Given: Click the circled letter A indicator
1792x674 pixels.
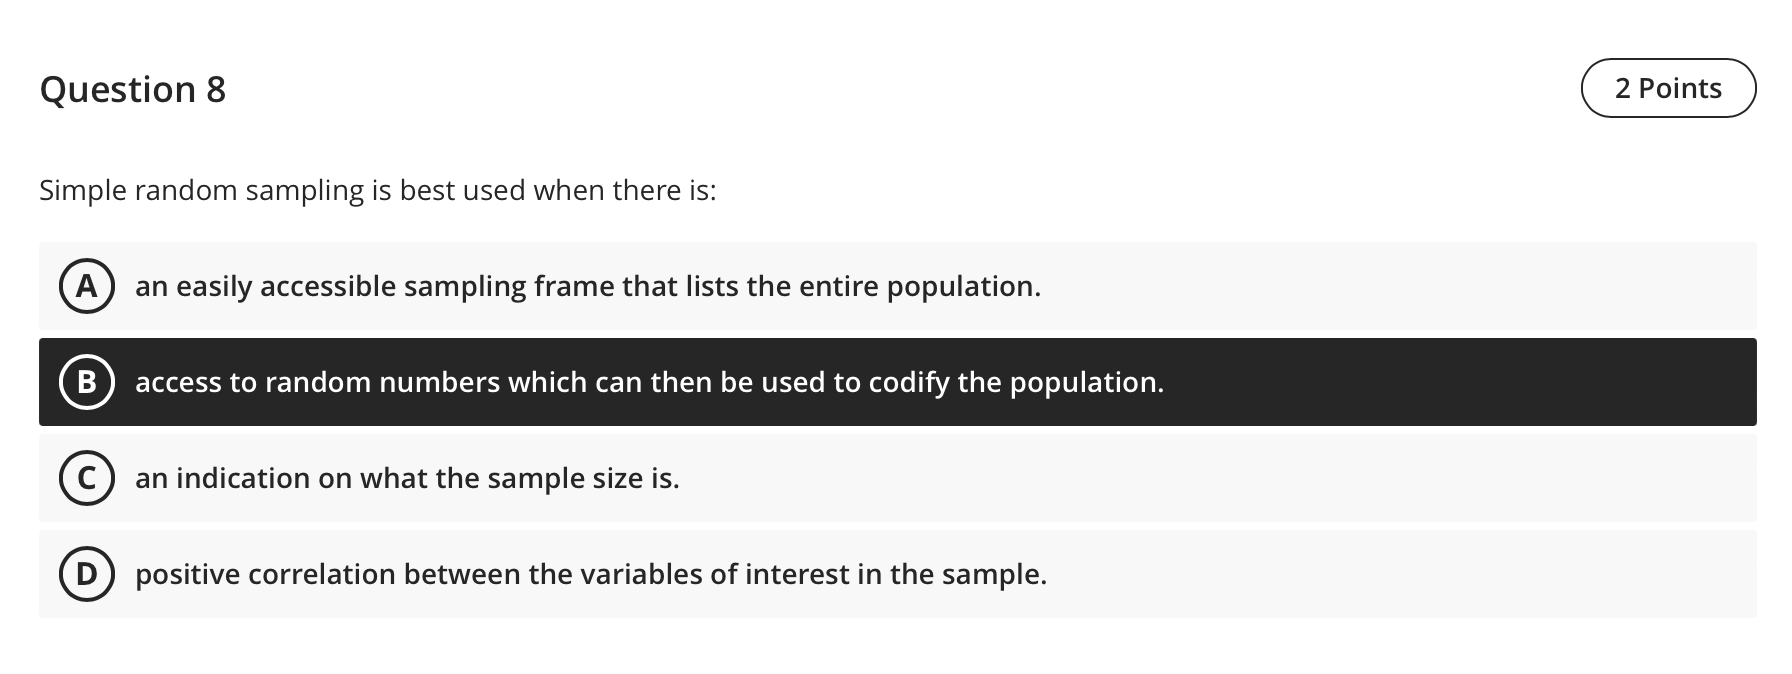Looking at the screenshot, I should pos(86,286).
